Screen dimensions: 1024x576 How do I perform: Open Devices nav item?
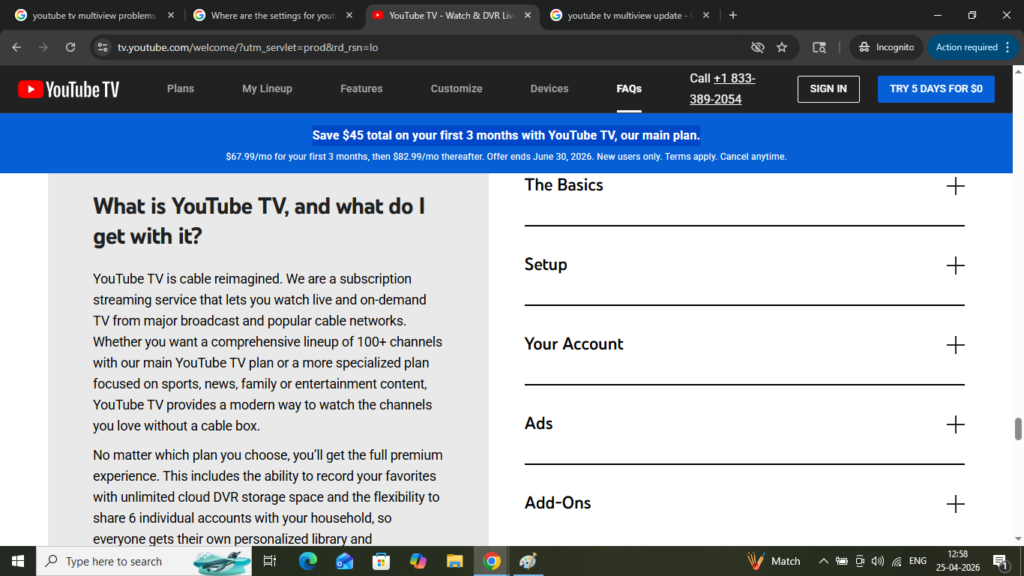(549, 89)
